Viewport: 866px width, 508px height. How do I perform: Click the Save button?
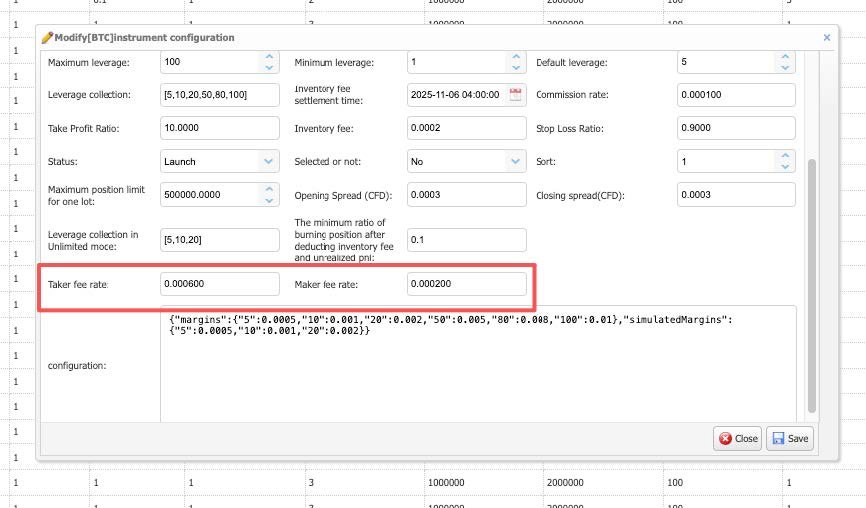pyautogui.click(x=790, y=438)
